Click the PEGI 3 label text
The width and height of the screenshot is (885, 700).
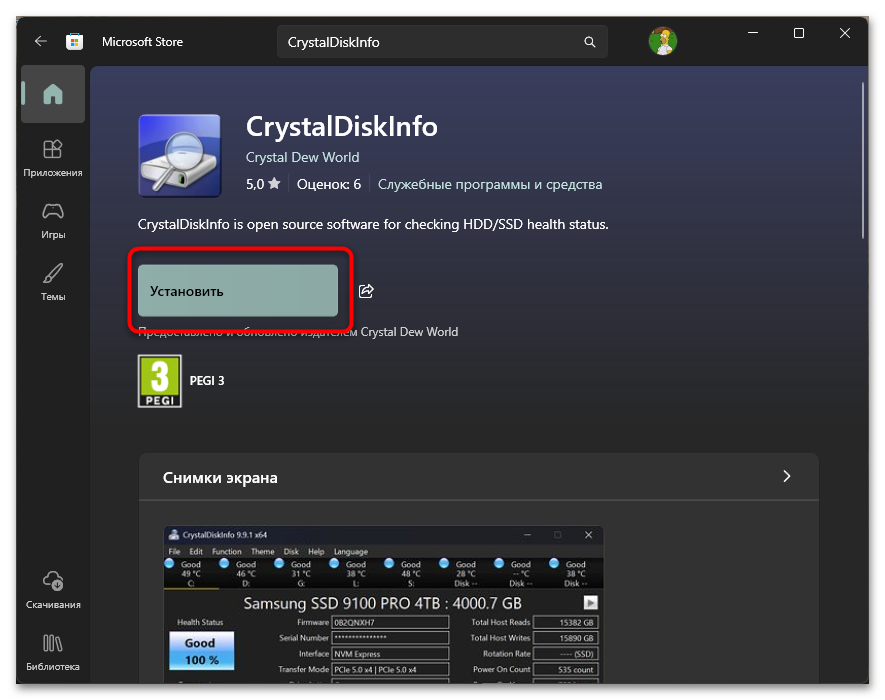pyautogui.click(x=207, y=381)
